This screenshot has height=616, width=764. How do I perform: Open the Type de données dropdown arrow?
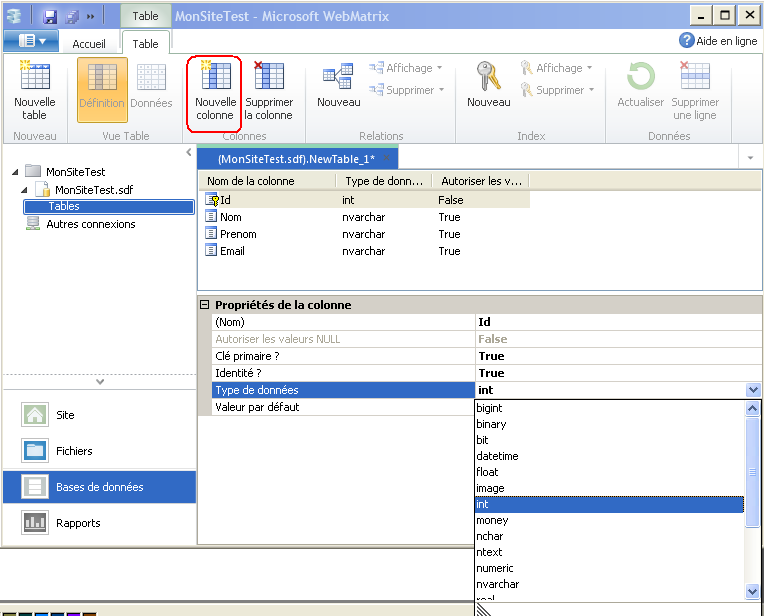tap(753, 390)
